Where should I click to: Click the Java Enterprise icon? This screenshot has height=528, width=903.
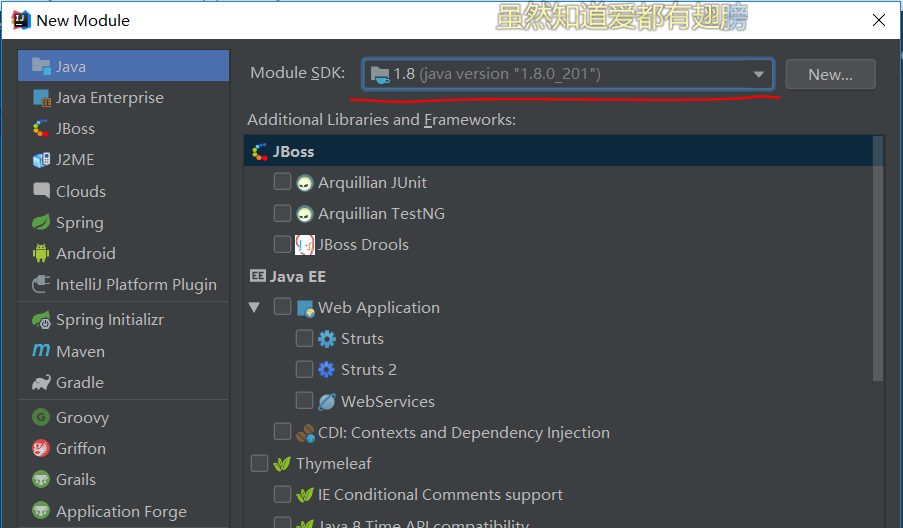tap(41, 98)
